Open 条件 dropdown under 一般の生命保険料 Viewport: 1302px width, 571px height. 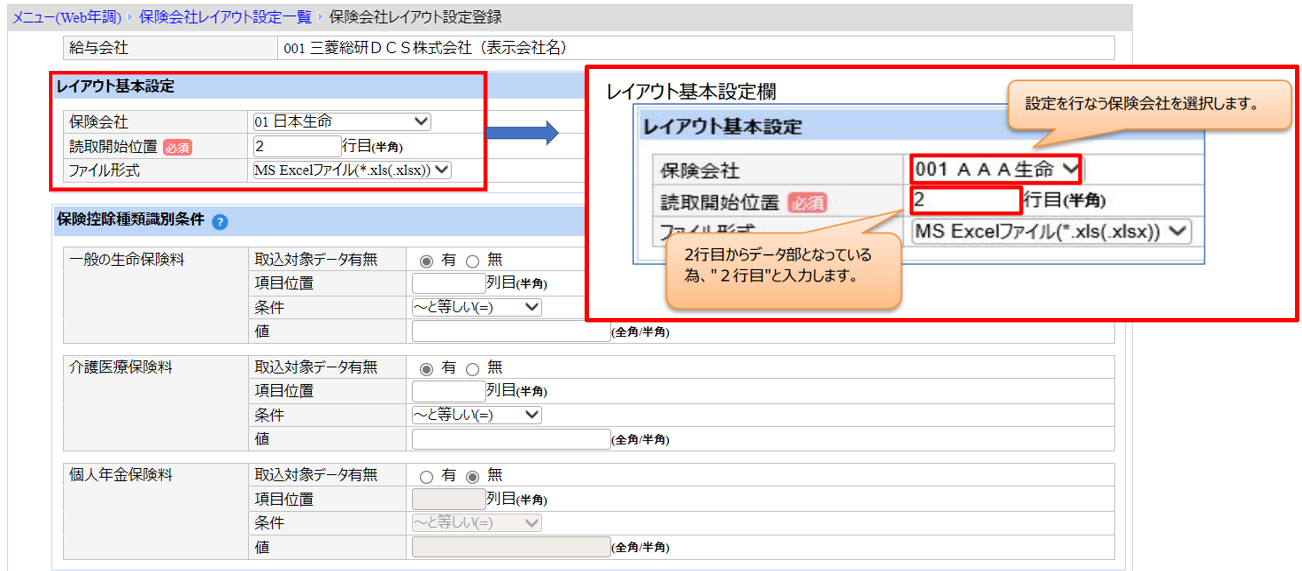476,307
